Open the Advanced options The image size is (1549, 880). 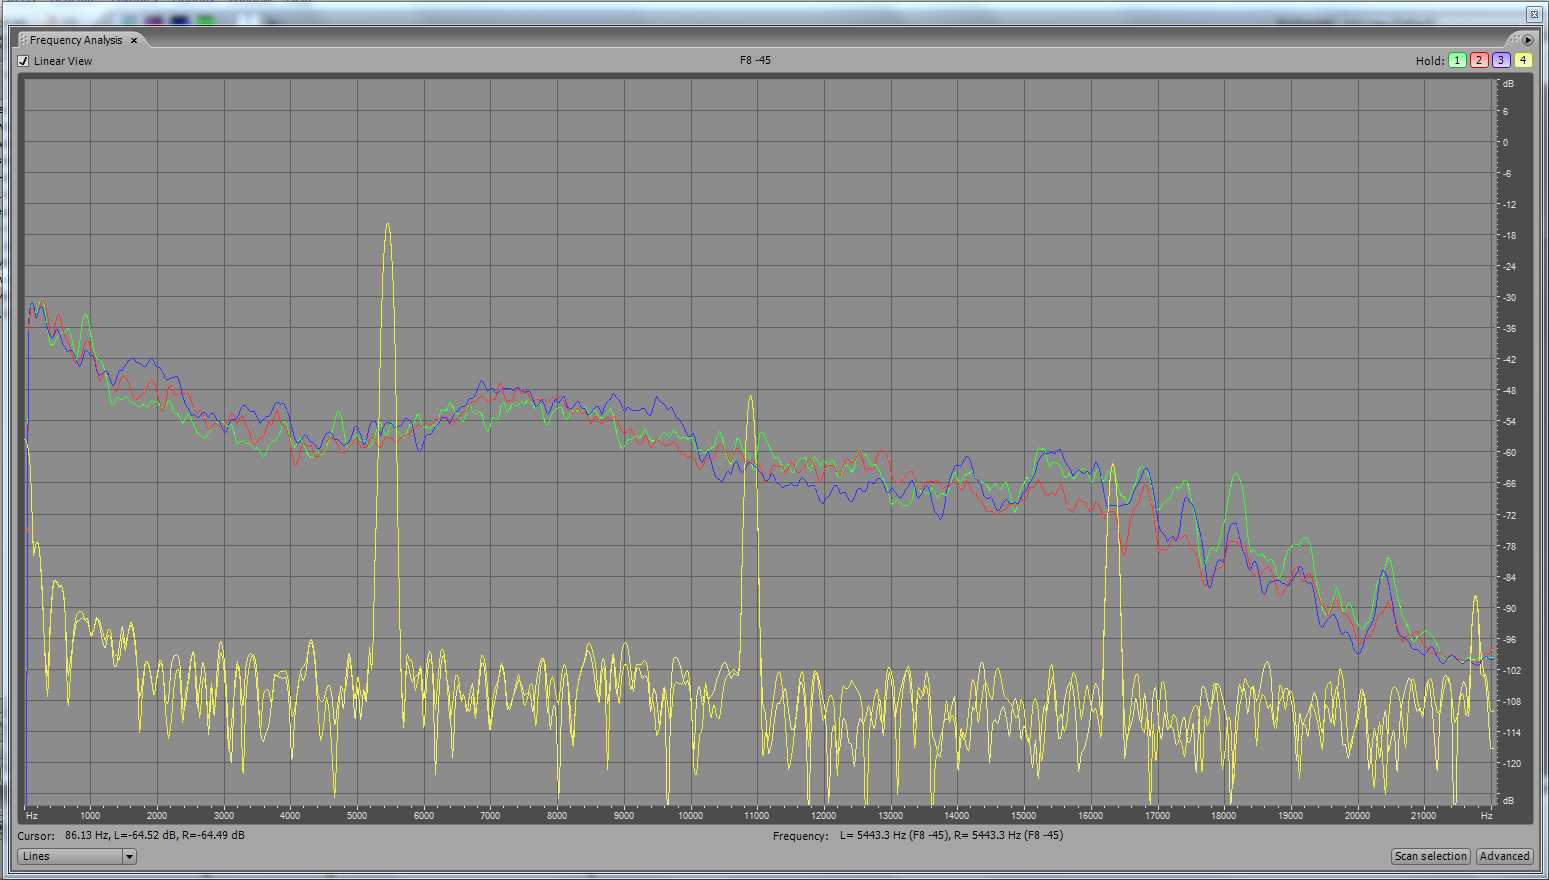click(1504, 856)
